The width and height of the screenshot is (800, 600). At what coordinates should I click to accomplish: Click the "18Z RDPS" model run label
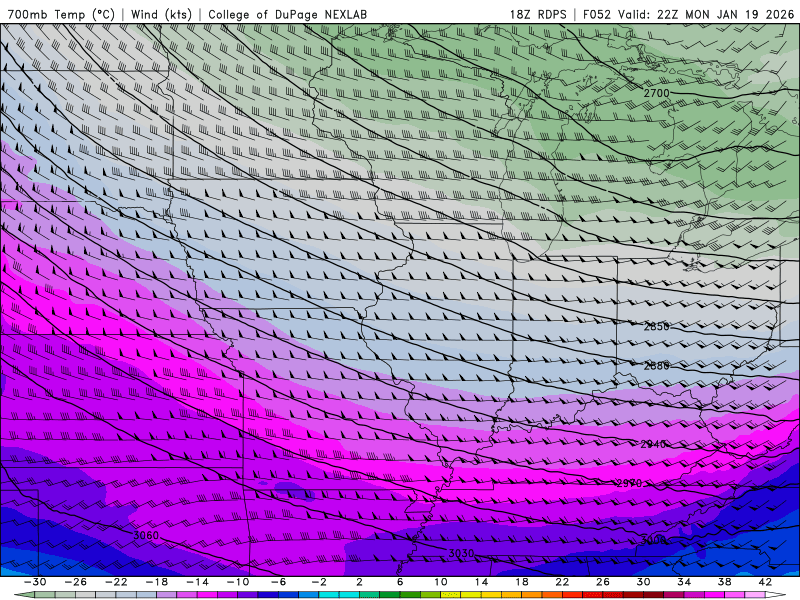(538, 14)
